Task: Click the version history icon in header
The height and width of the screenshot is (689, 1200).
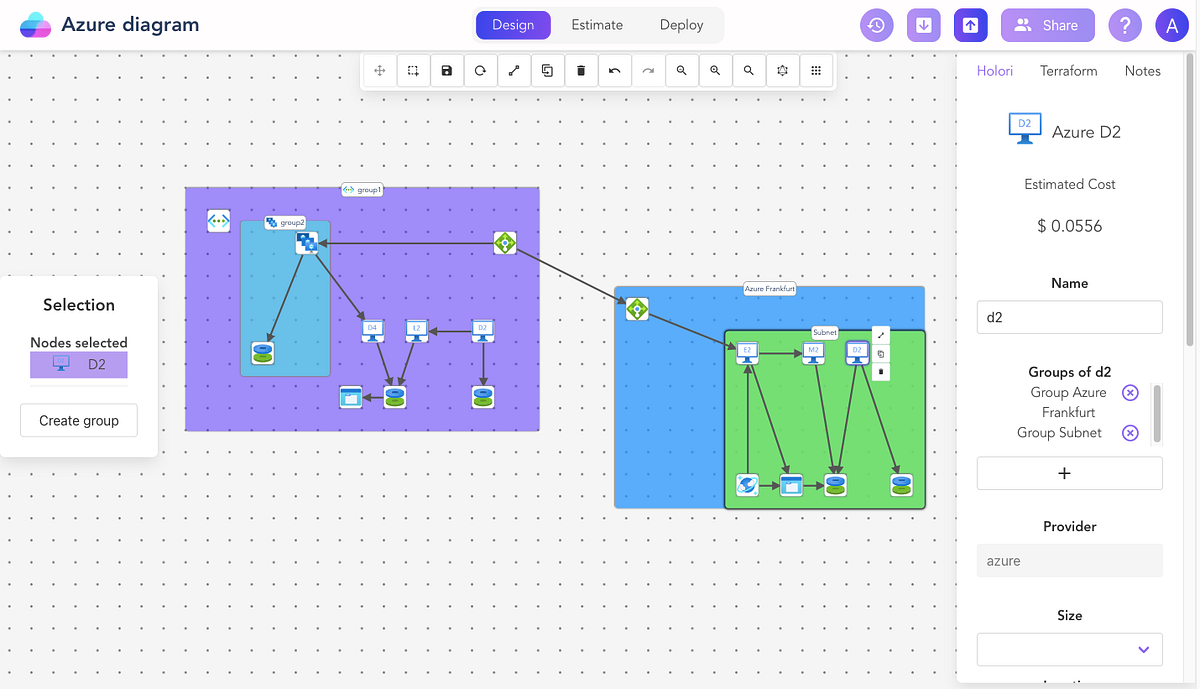Action: coord(876,25)
